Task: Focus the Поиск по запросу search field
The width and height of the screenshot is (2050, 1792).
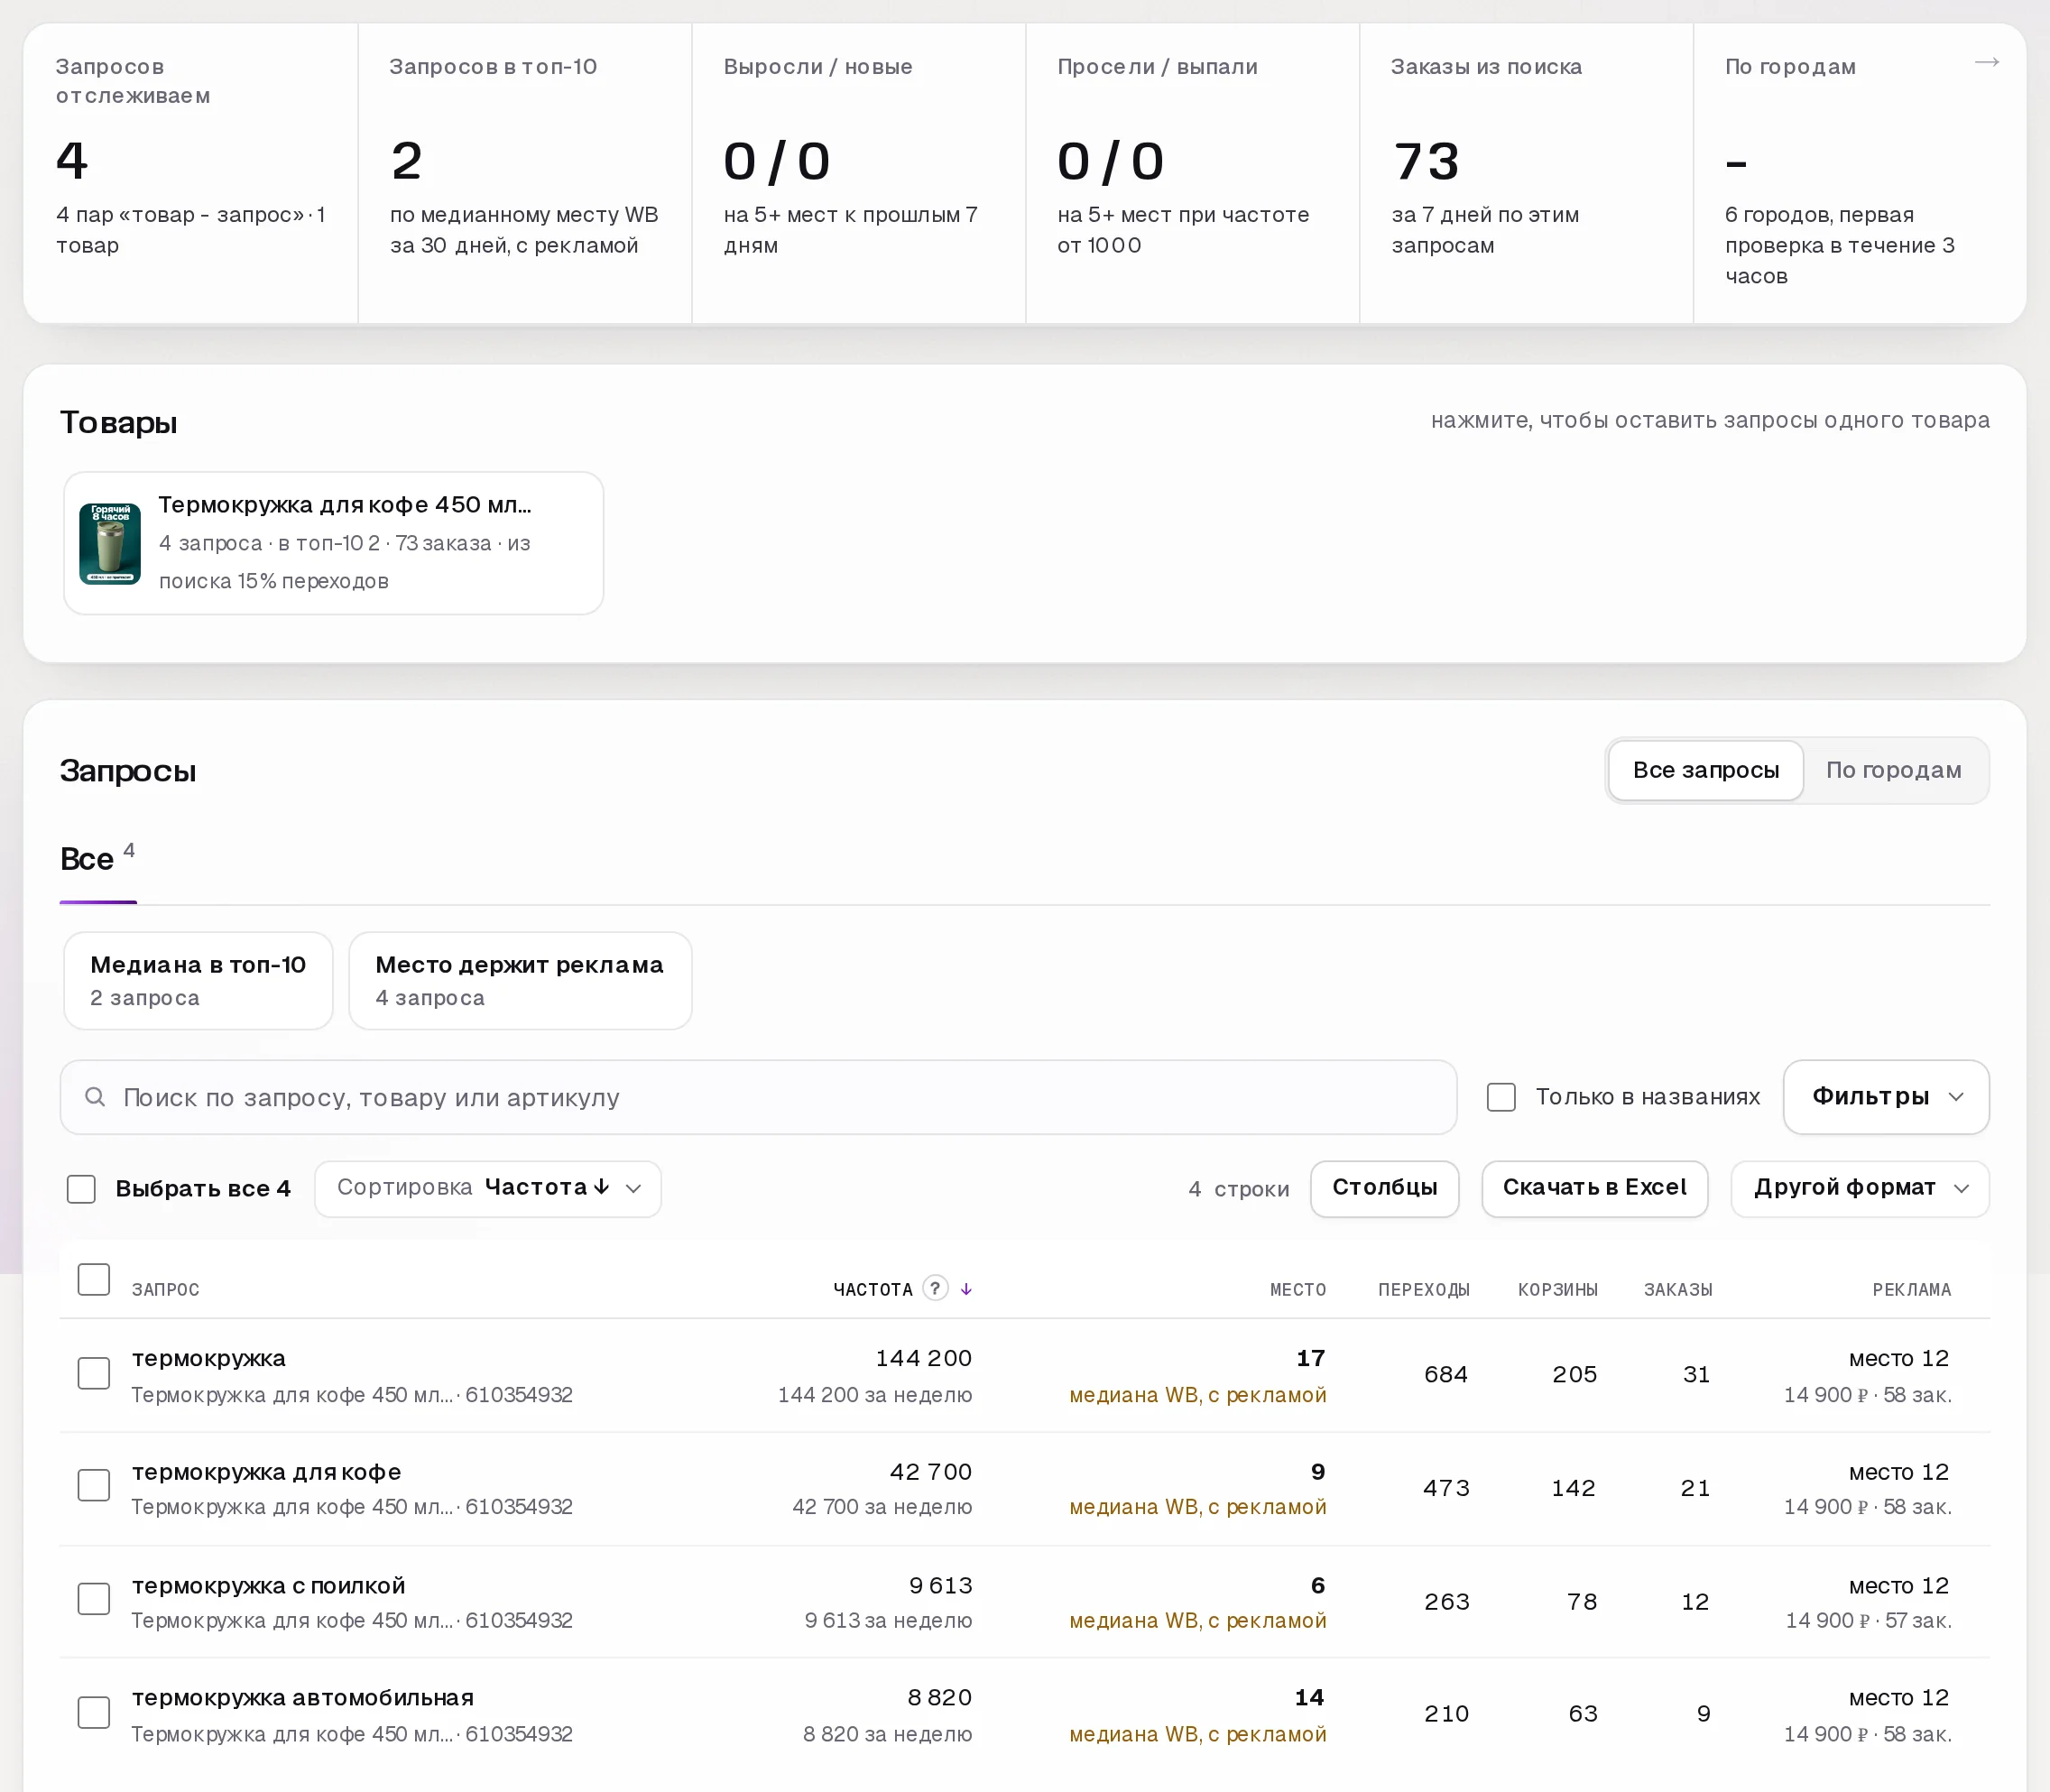Action: pyautogui.click(x=758, y=1097)
